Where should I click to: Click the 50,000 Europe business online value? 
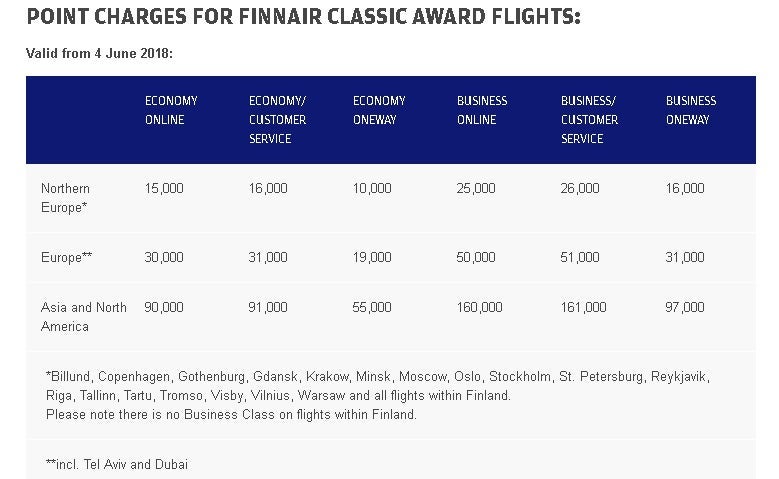476,257
